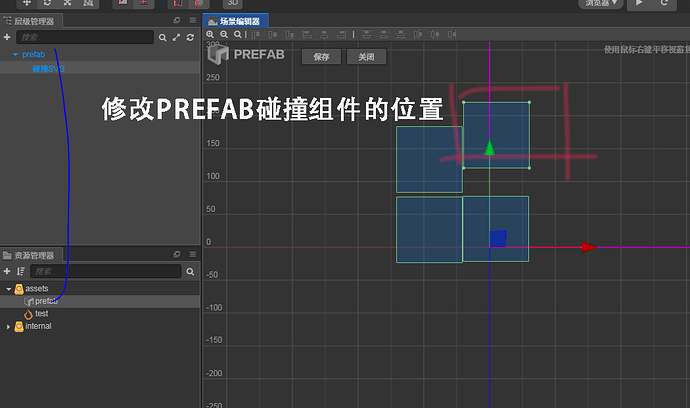Click the sort icon in assets panel

(x=21, y=272)
